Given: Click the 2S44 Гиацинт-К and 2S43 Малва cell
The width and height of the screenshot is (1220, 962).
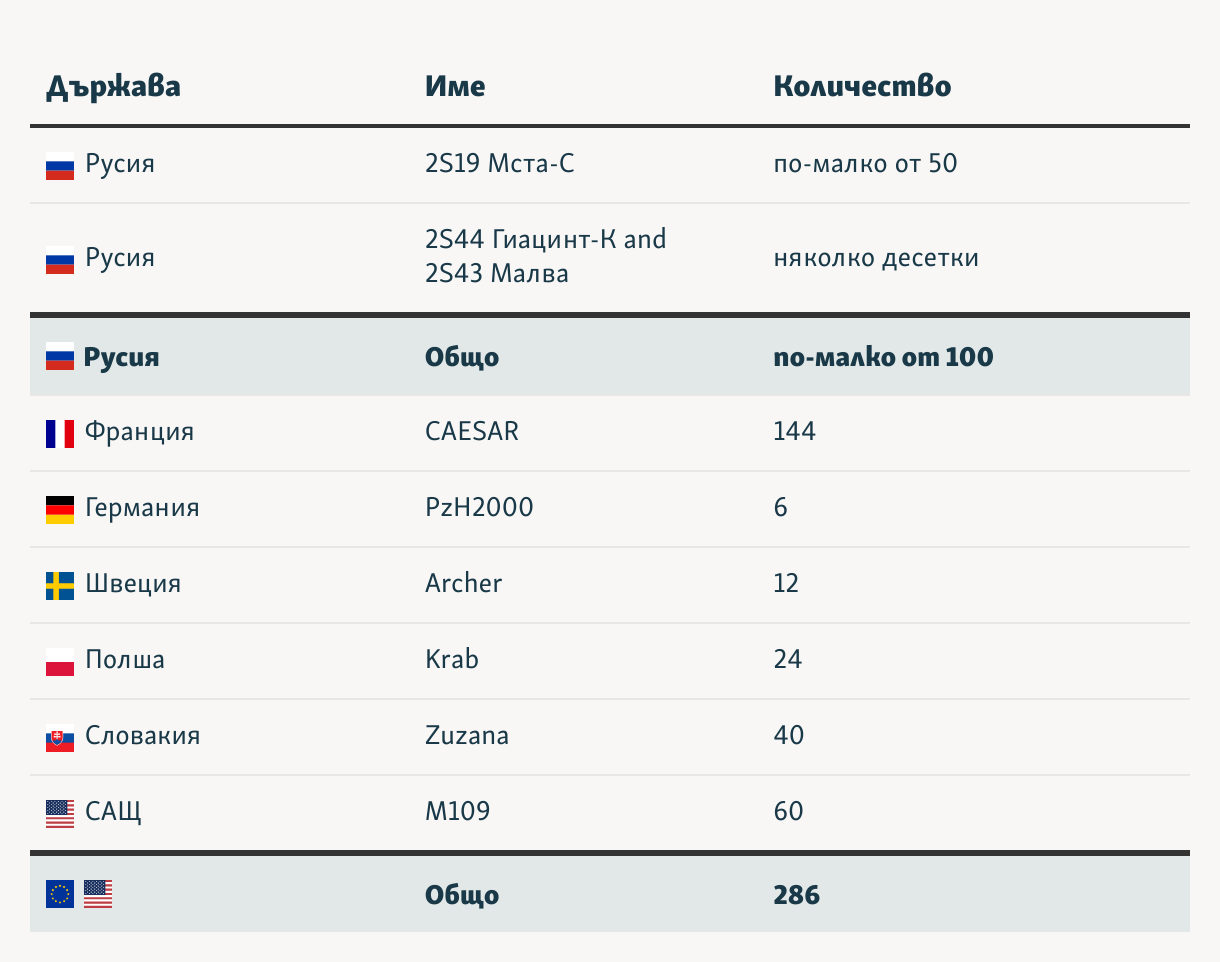Looking at the screenshot, I should pos(546,256).
